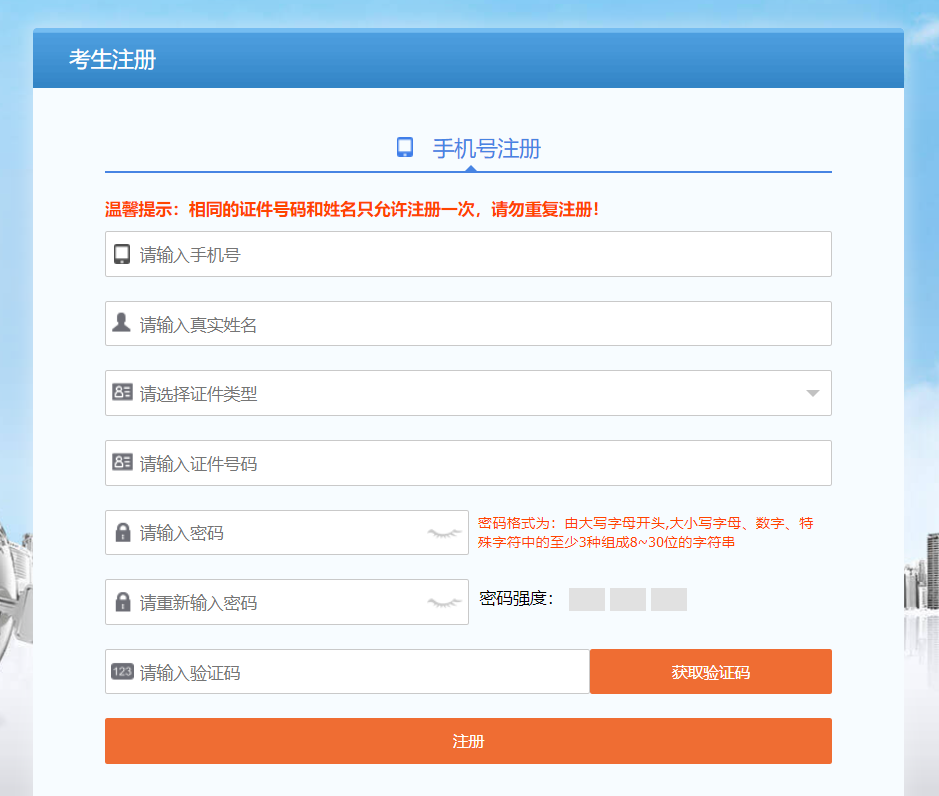
Task: Open the 证件类型 dropdown menu
Action: [x=815, y=393]
